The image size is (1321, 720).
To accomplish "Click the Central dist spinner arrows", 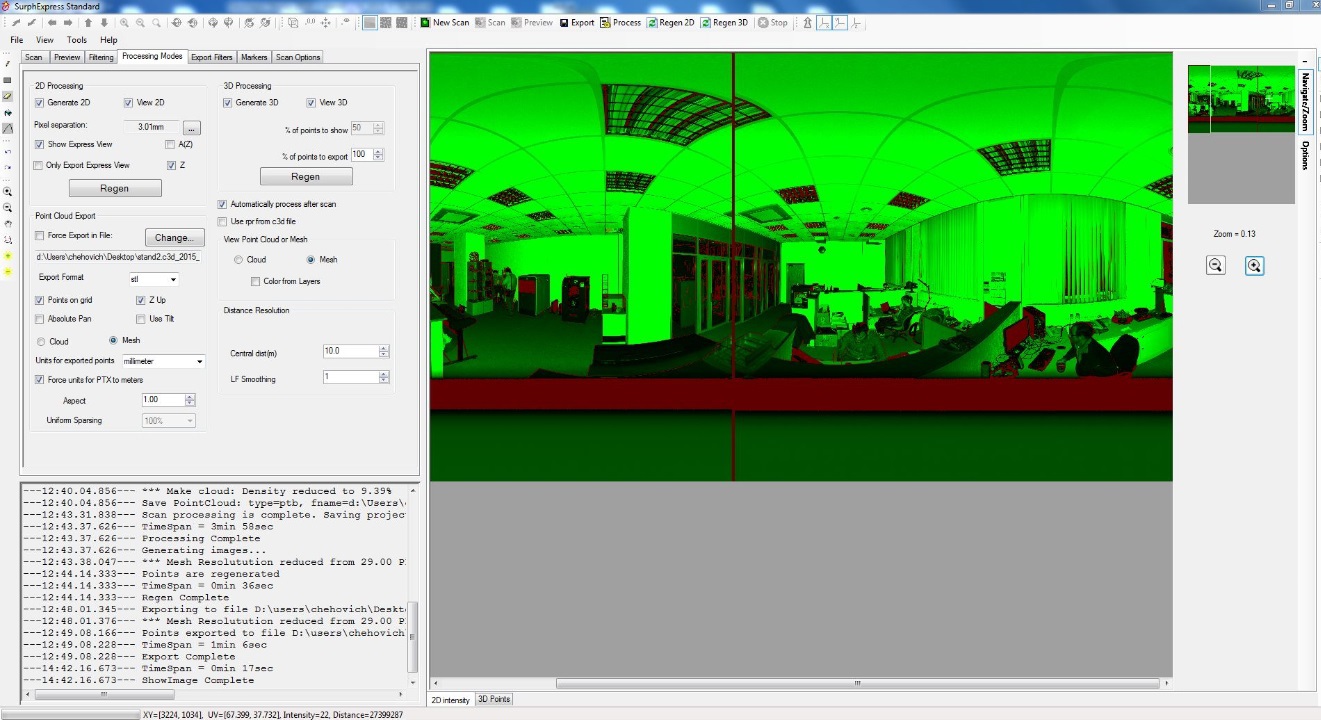I will click(x=384, y=352).
